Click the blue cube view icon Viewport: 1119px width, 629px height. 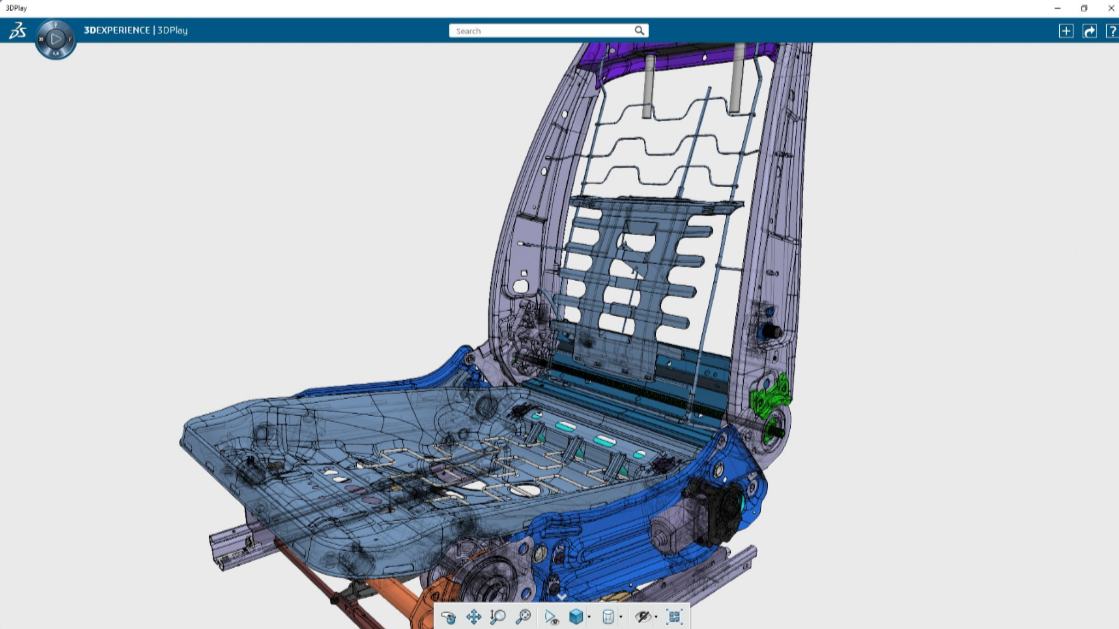tap(576, 617)
